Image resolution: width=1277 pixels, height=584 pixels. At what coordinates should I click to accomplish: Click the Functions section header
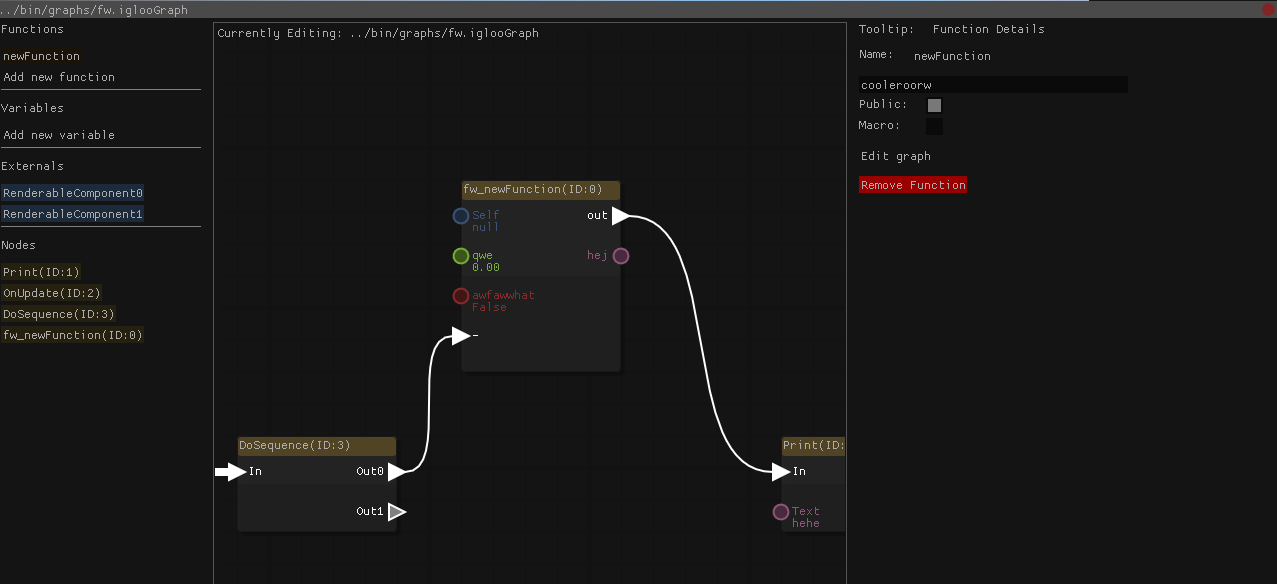point(32,29)
